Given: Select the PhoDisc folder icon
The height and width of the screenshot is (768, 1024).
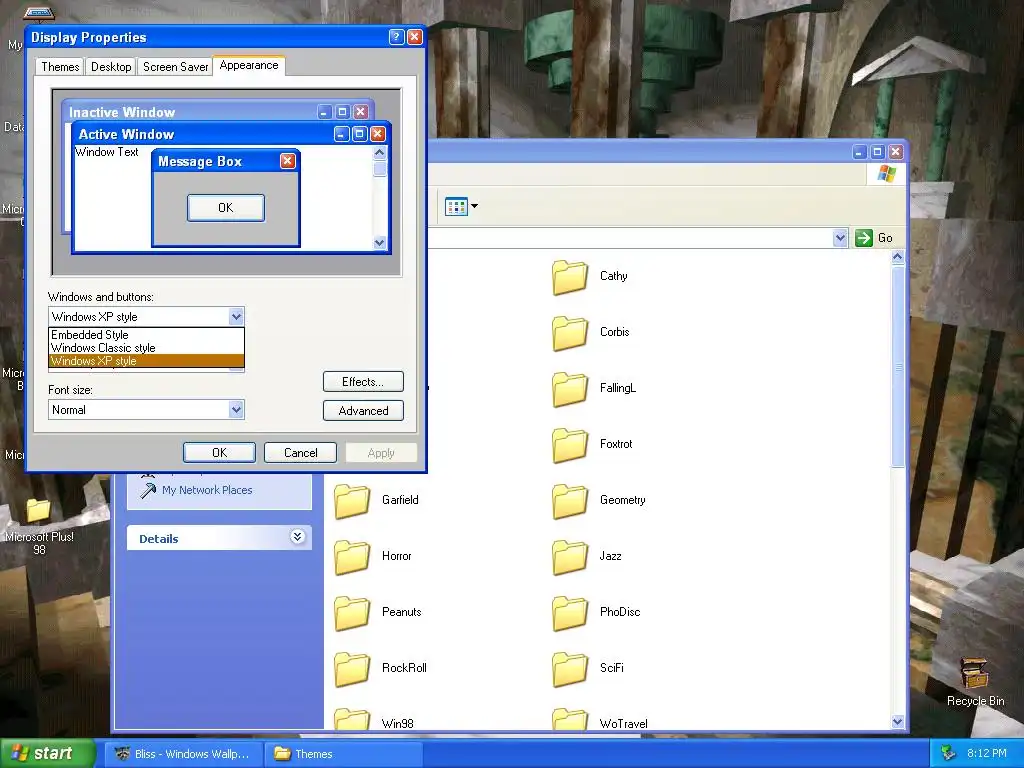Looking at the screenshot, I should pos(569,613).
